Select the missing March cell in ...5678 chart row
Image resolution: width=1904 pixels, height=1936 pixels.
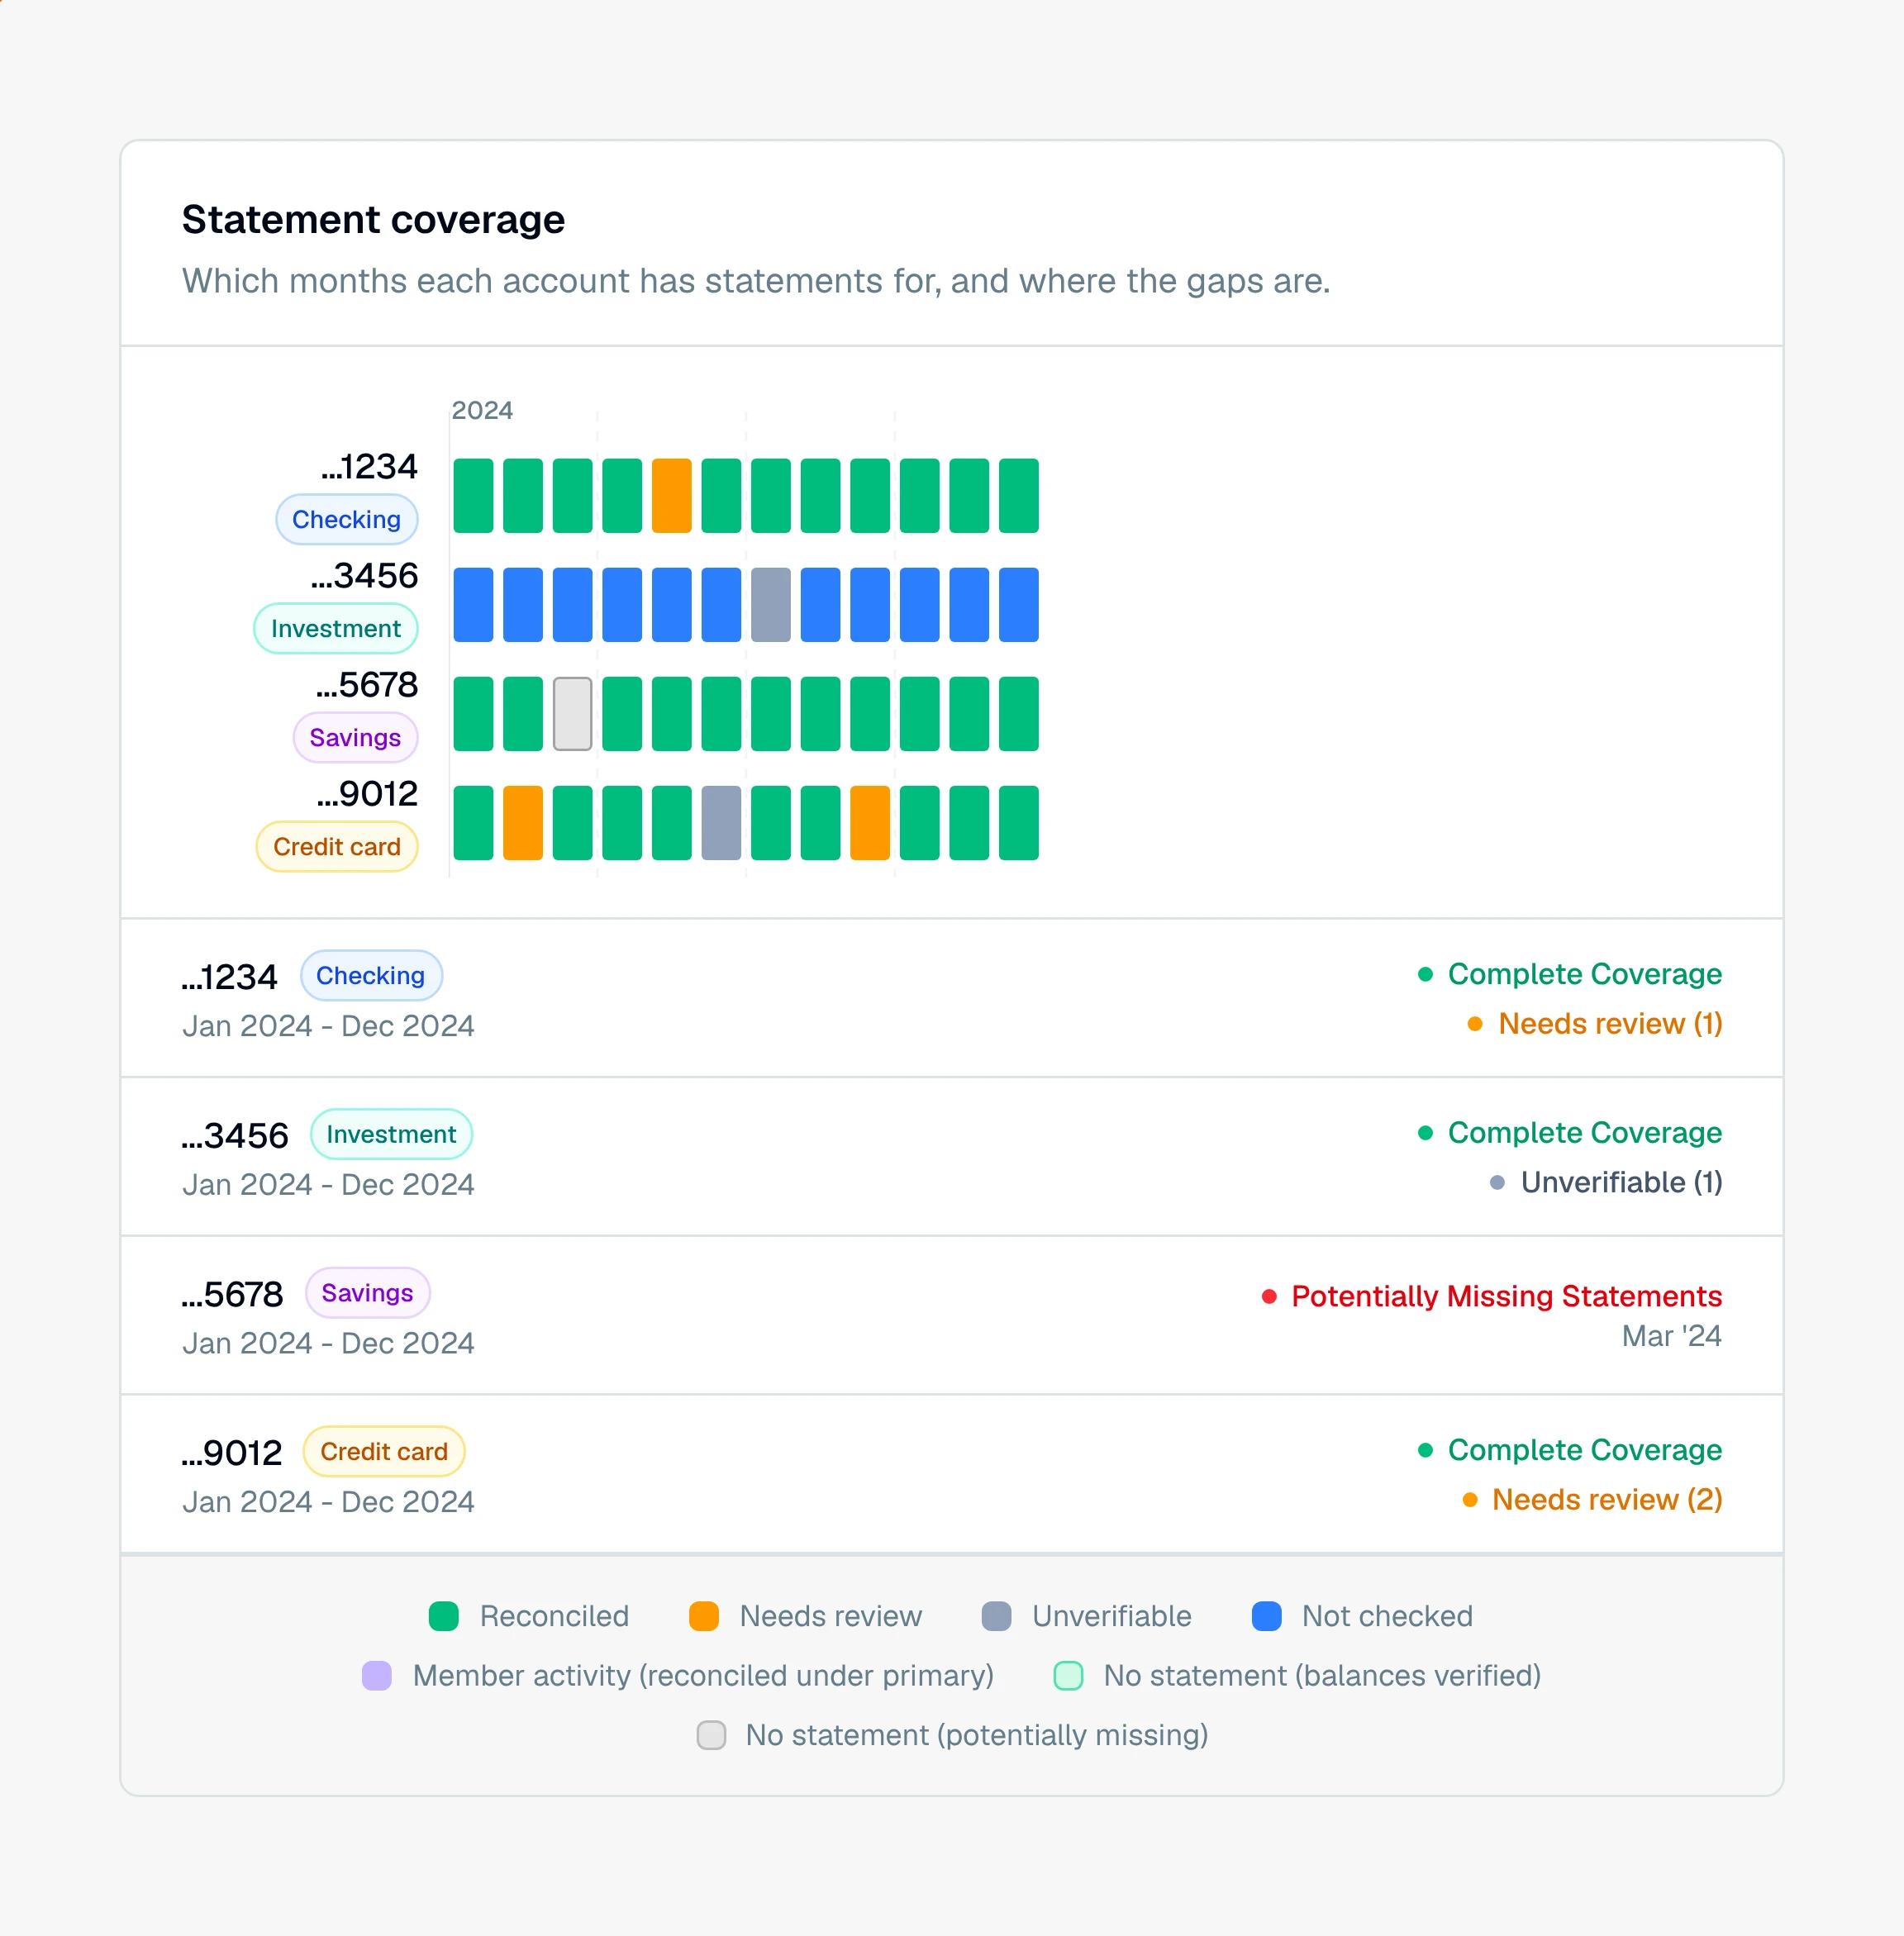(572, 713)
